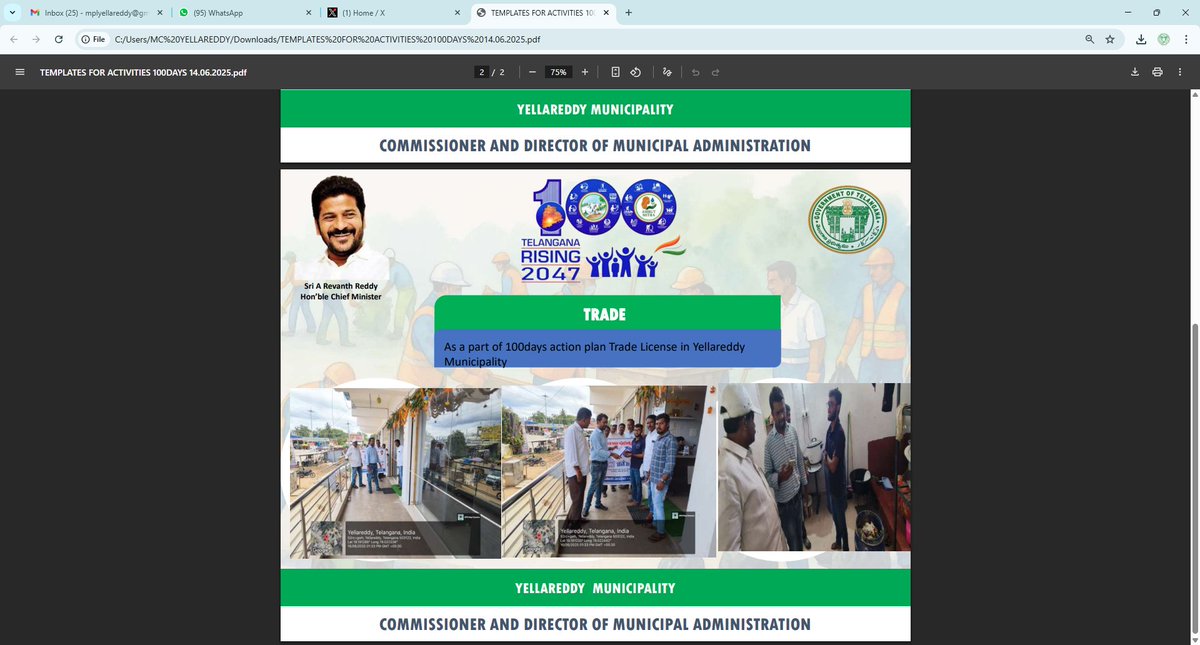Viewport: 1200px width, 645px height.
Task: Download the PDF from viewer toolbar
Action: pos(1135,72)
